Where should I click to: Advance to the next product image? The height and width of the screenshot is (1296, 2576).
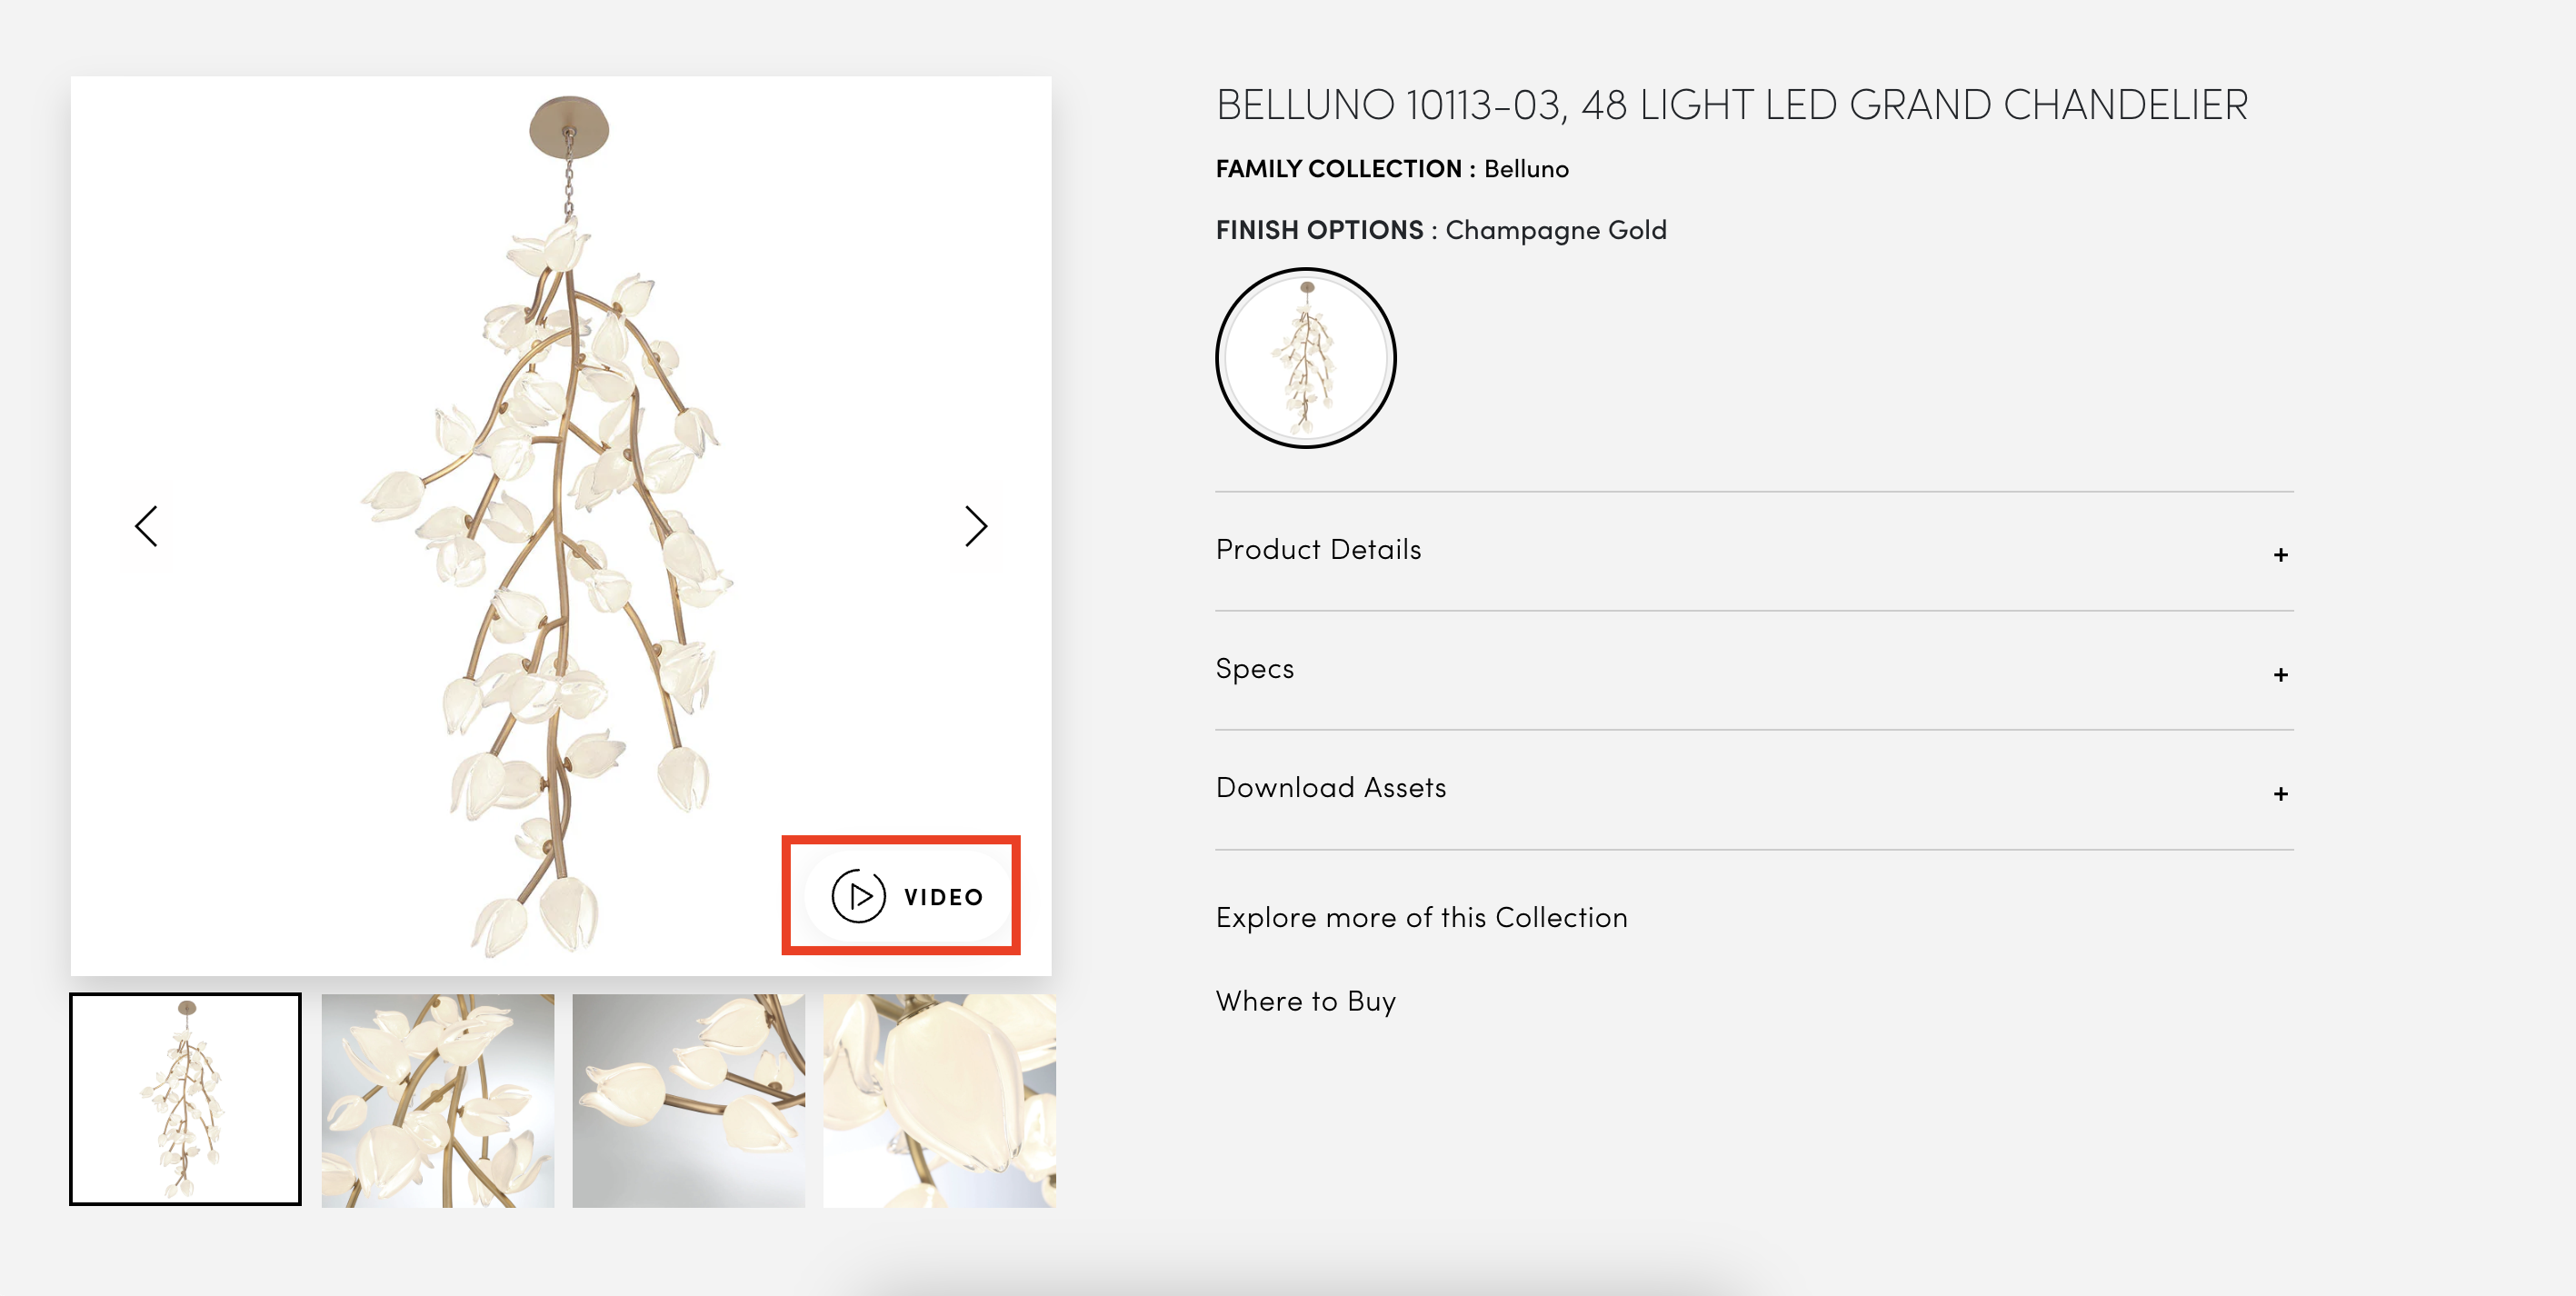click(975, 526)
